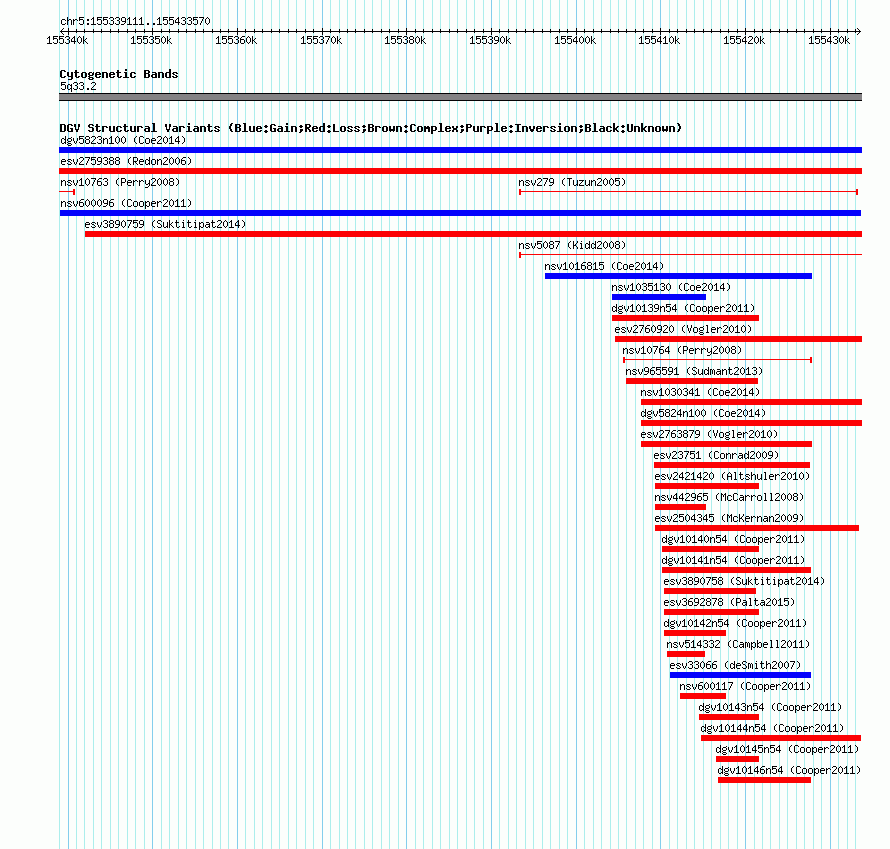
Task: Click the red bar under nsv514332
Action: coord(686,654)
